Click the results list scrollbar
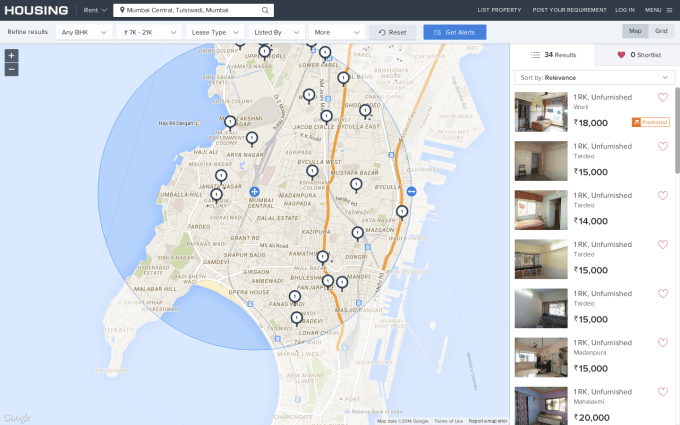 click(677, 130)
